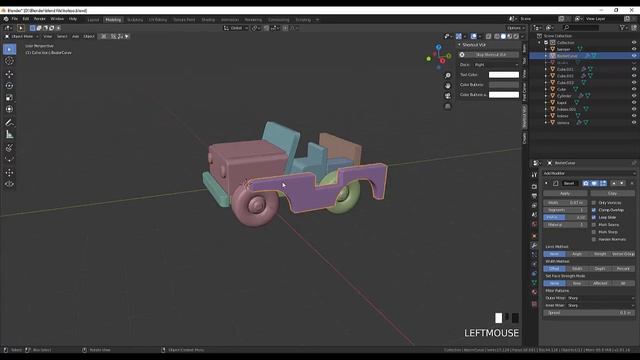
Task: Switch to the Sculpting workspace tab
Action: 135,20
